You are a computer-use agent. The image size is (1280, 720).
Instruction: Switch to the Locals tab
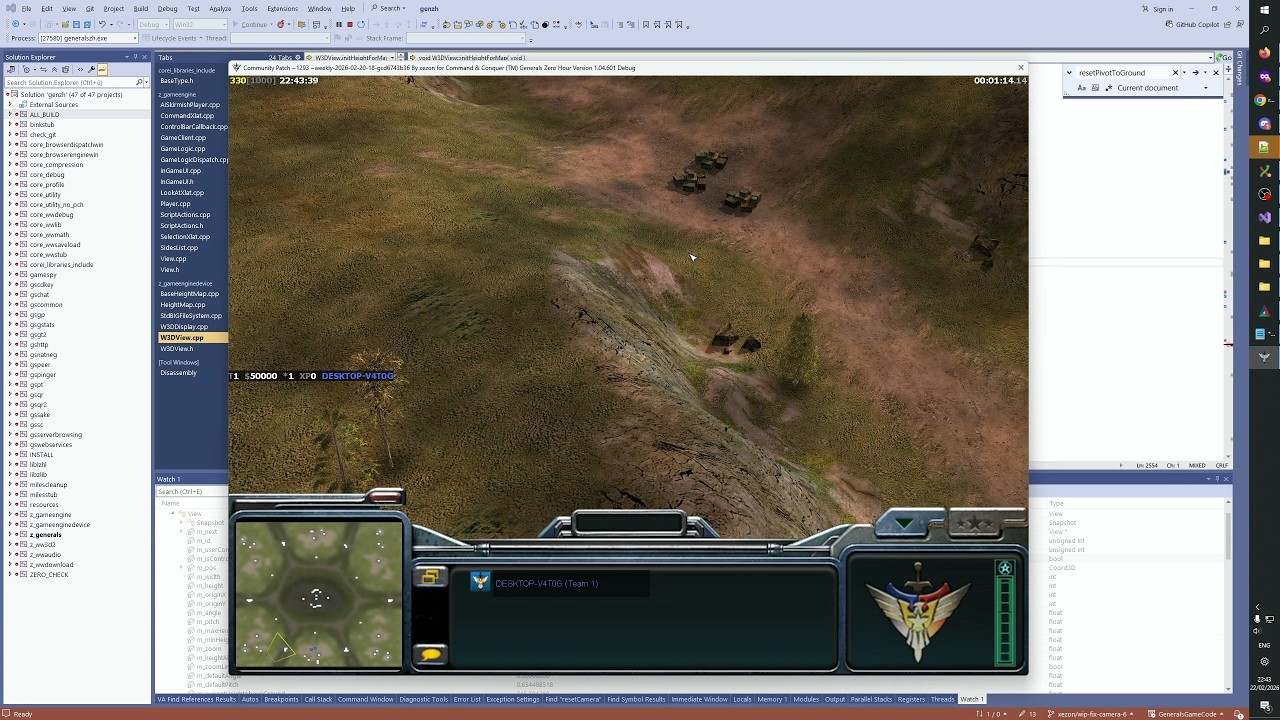(742, 699)
